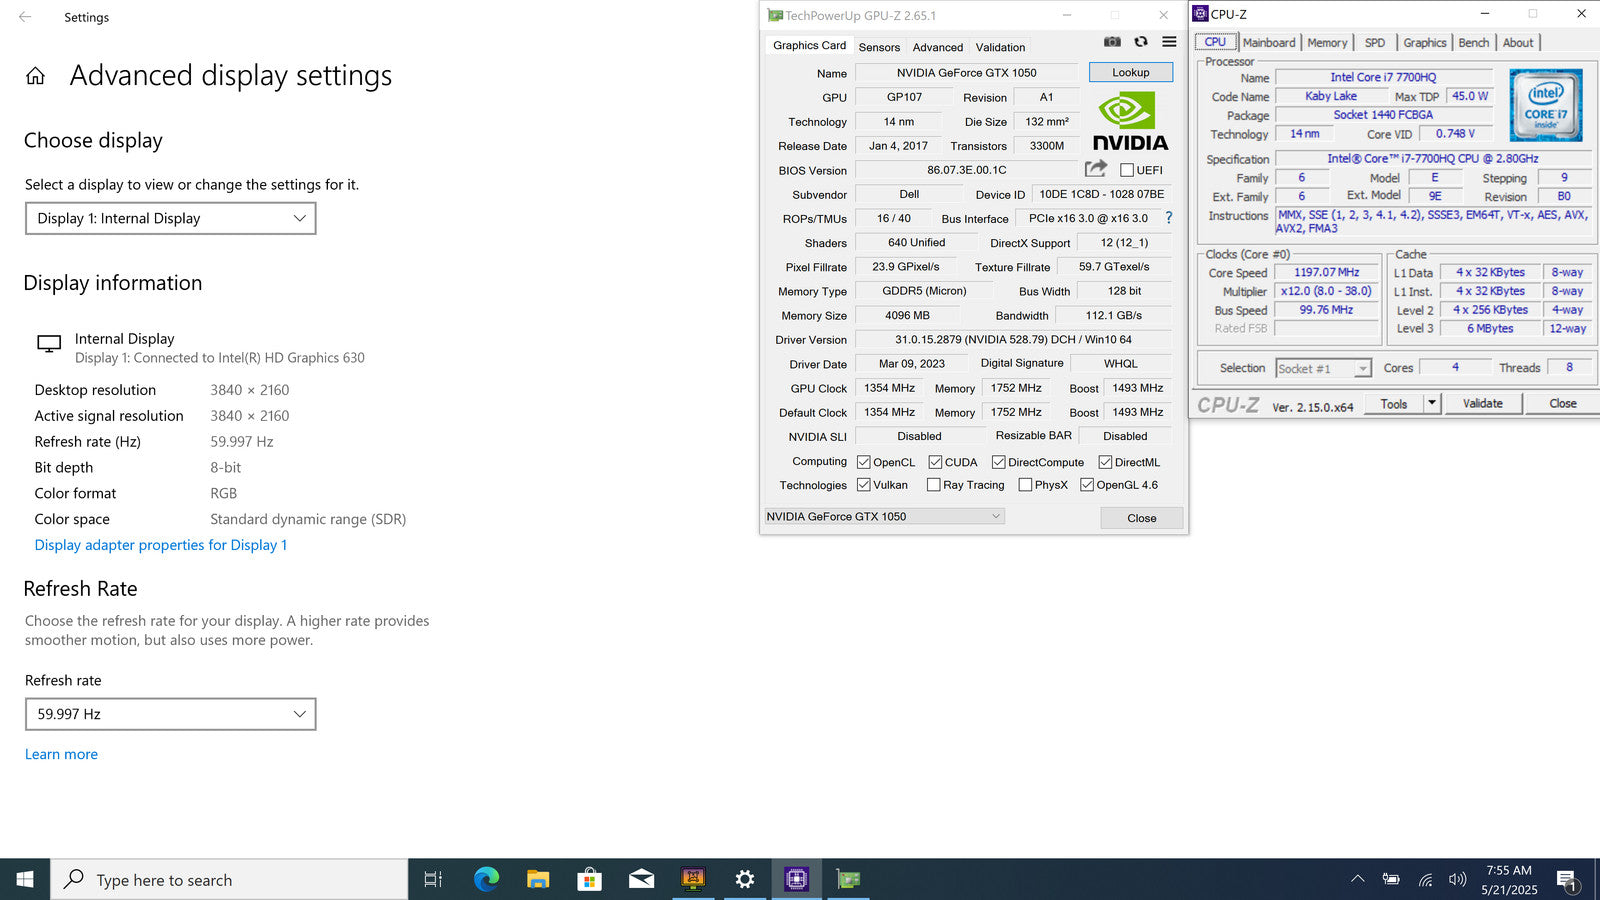
Task: Toggle the Ray Tracing checkbox
Action: (x=933, y=485)
